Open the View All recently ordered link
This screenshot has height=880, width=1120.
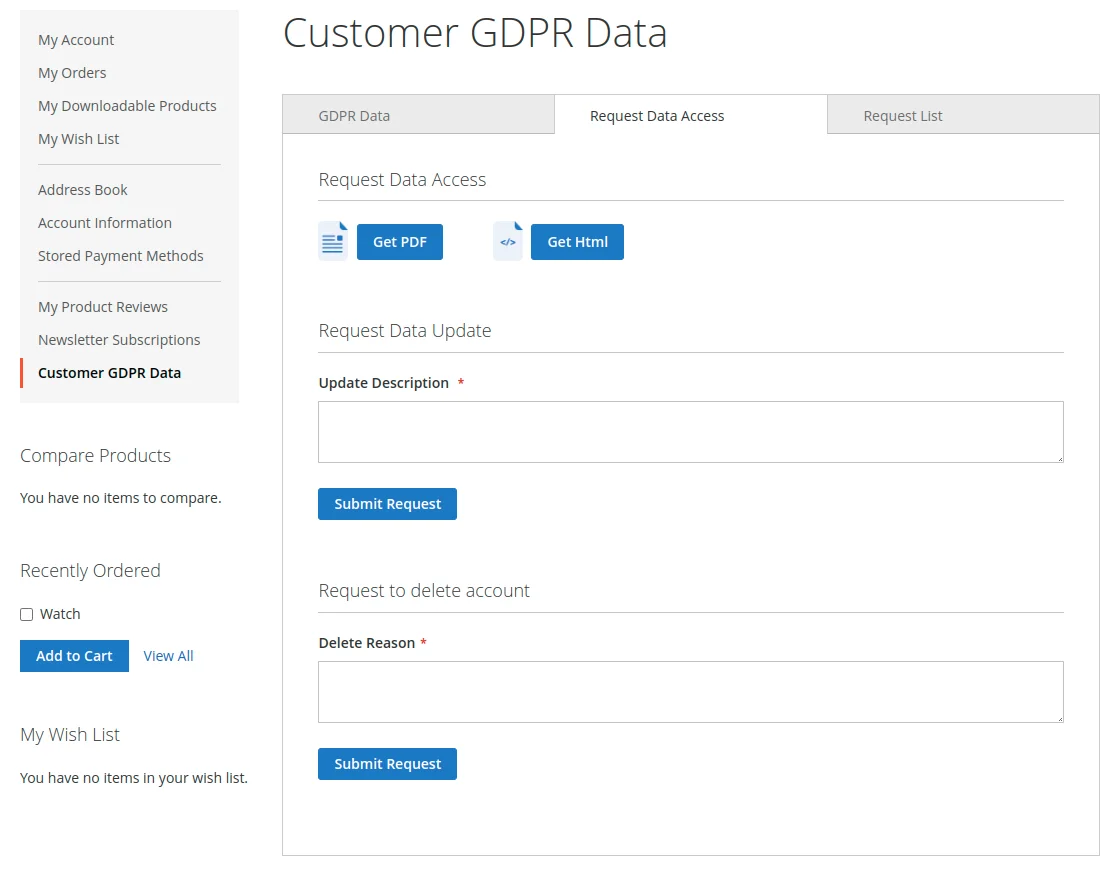168,656
